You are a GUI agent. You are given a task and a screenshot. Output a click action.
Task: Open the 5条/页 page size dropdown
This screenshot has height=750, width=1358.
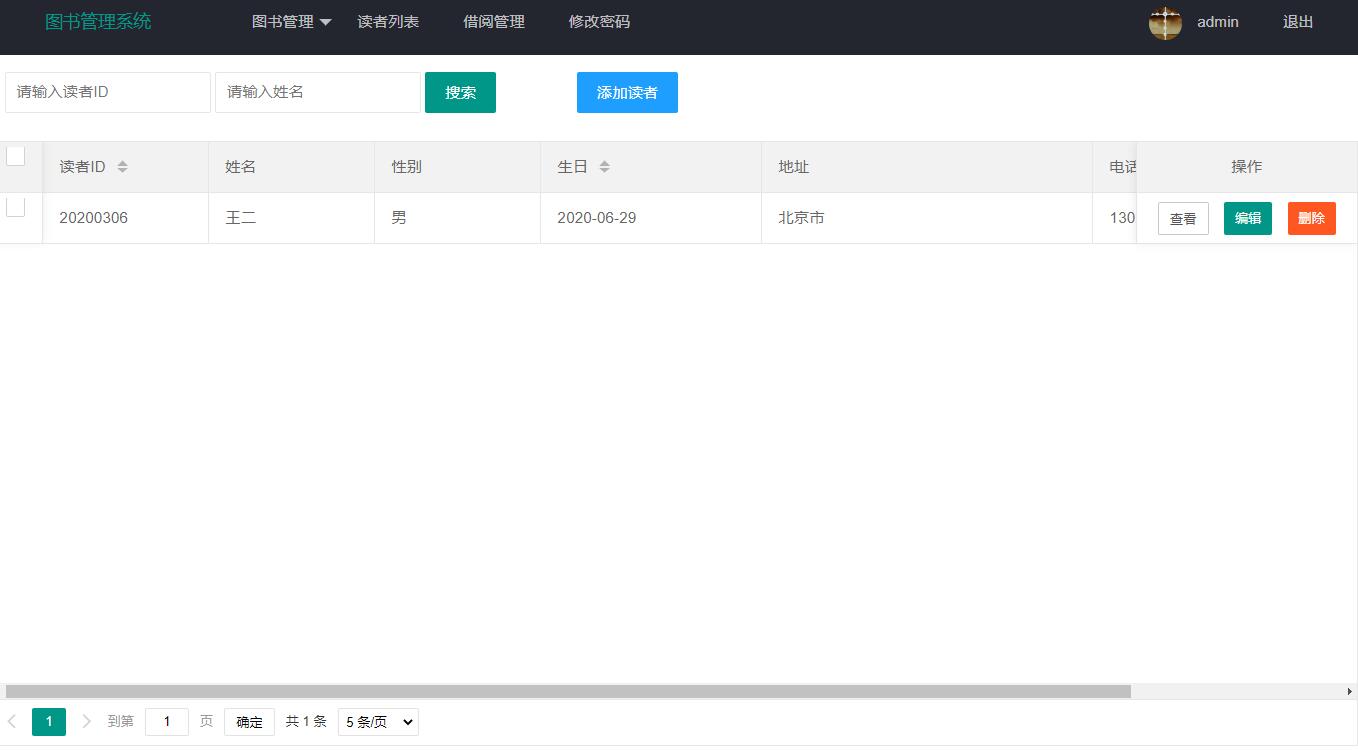point(378,722)
